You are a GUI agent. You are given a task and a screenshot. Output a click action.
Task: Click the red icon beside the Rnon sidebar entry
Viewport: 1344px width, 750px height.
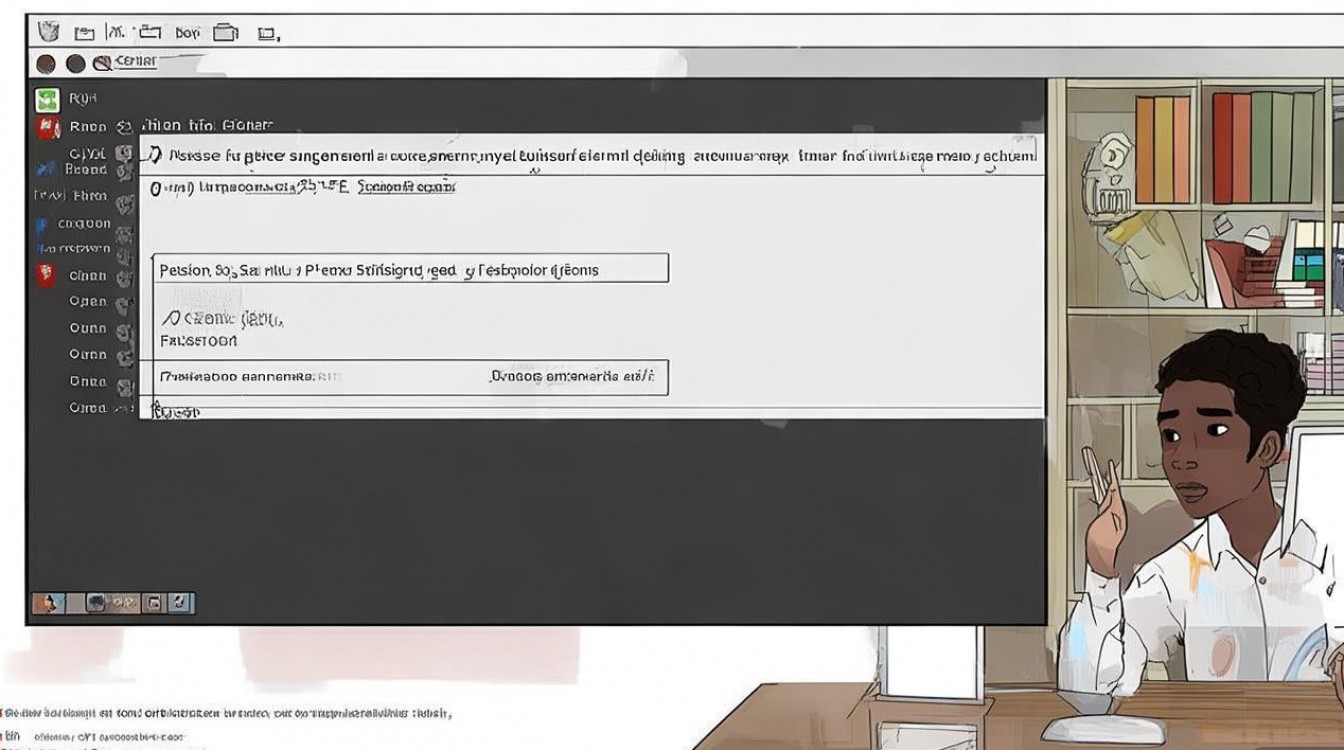46,128
